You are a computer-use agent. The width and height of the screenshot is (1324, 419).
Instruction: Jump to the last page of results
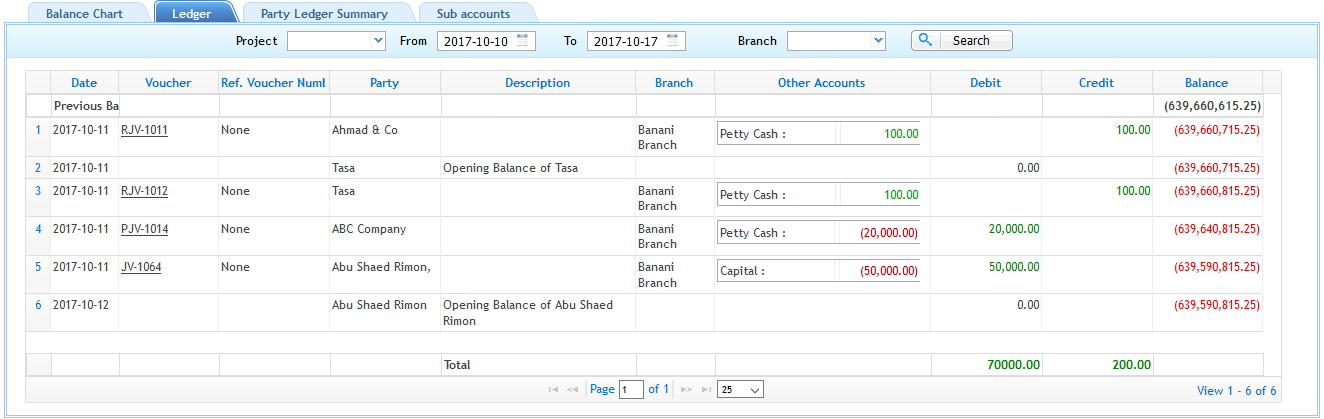[706, 389]
